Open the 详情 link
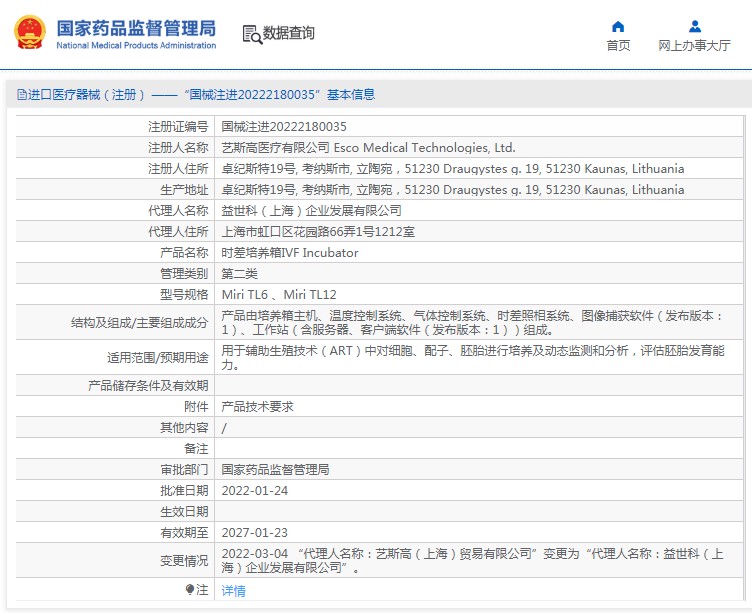This screenshot has width=752, height=613. coord(234,590)
